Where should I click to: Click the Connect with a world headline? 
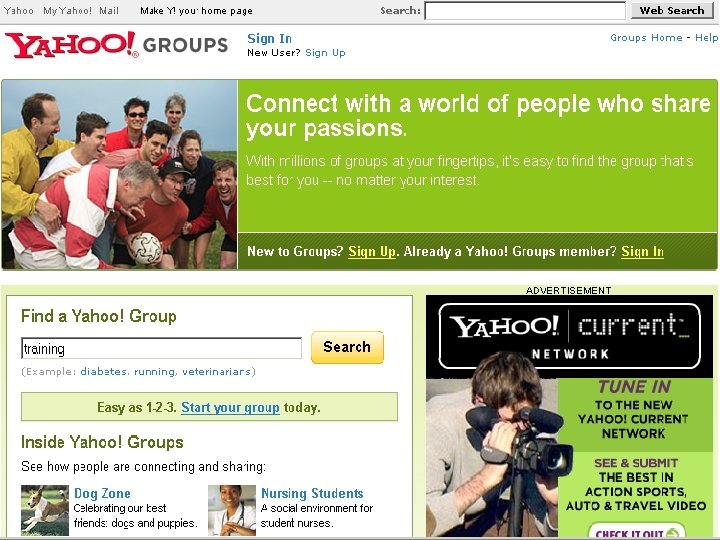(x=478, y=116)
